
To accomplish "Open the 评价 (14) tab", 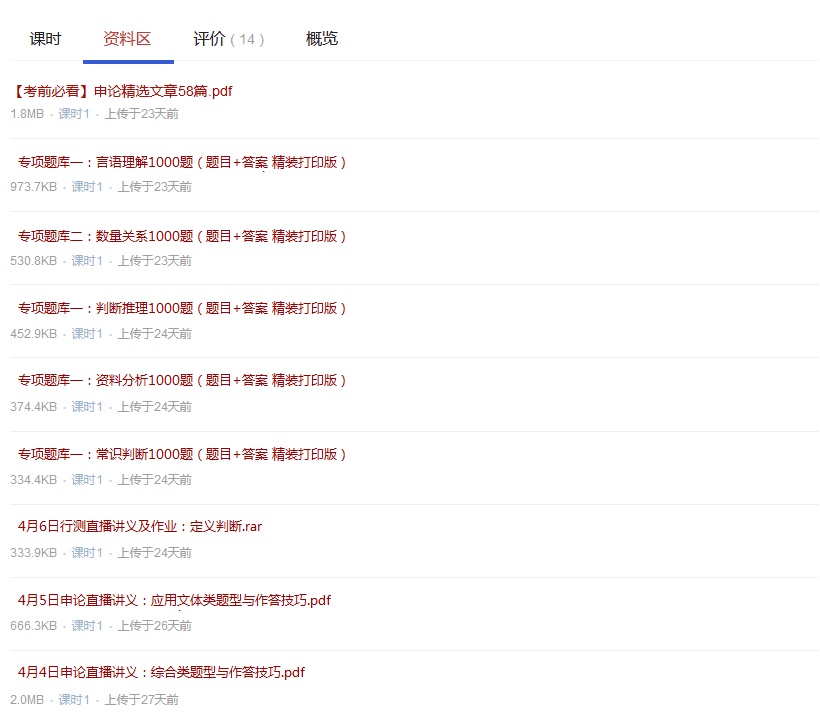I will (229, 39).
